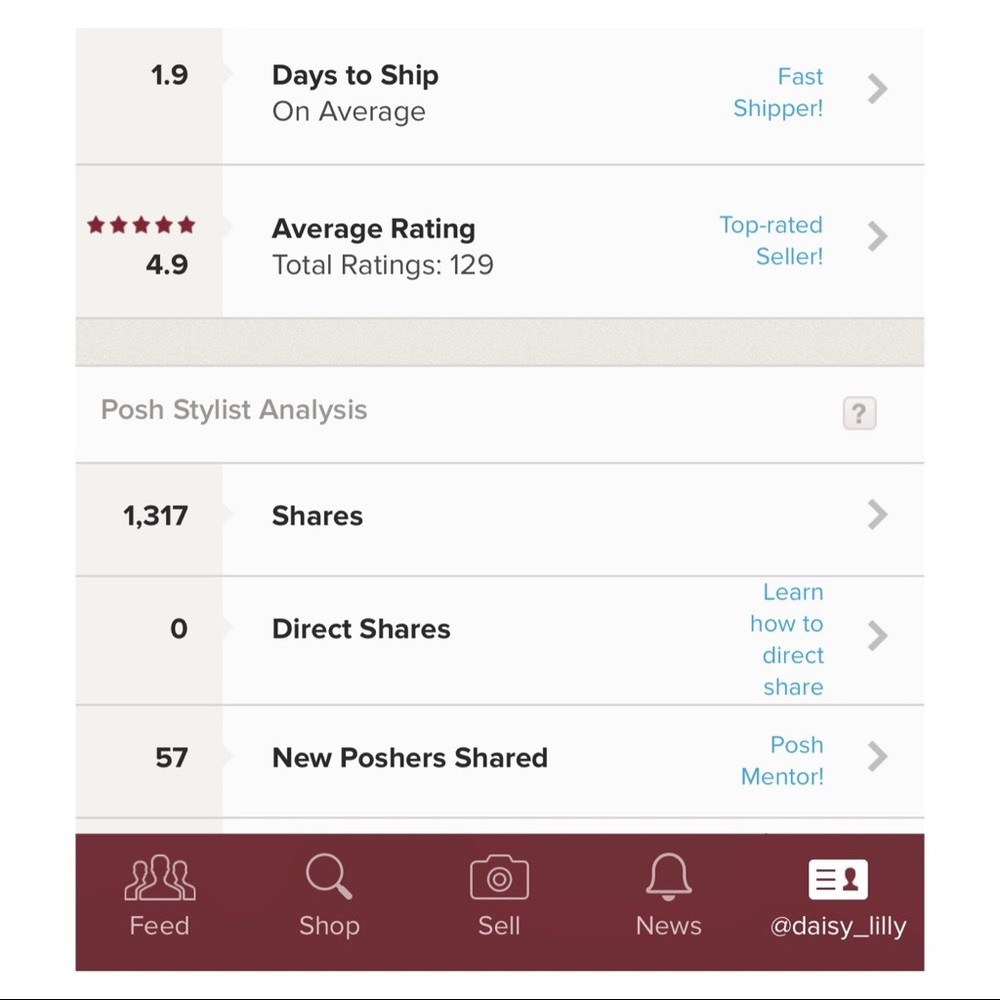This screenshot has width=1000, height=1000.
Task: Click the five-star rating icons
Action: (x=141, y=226)
